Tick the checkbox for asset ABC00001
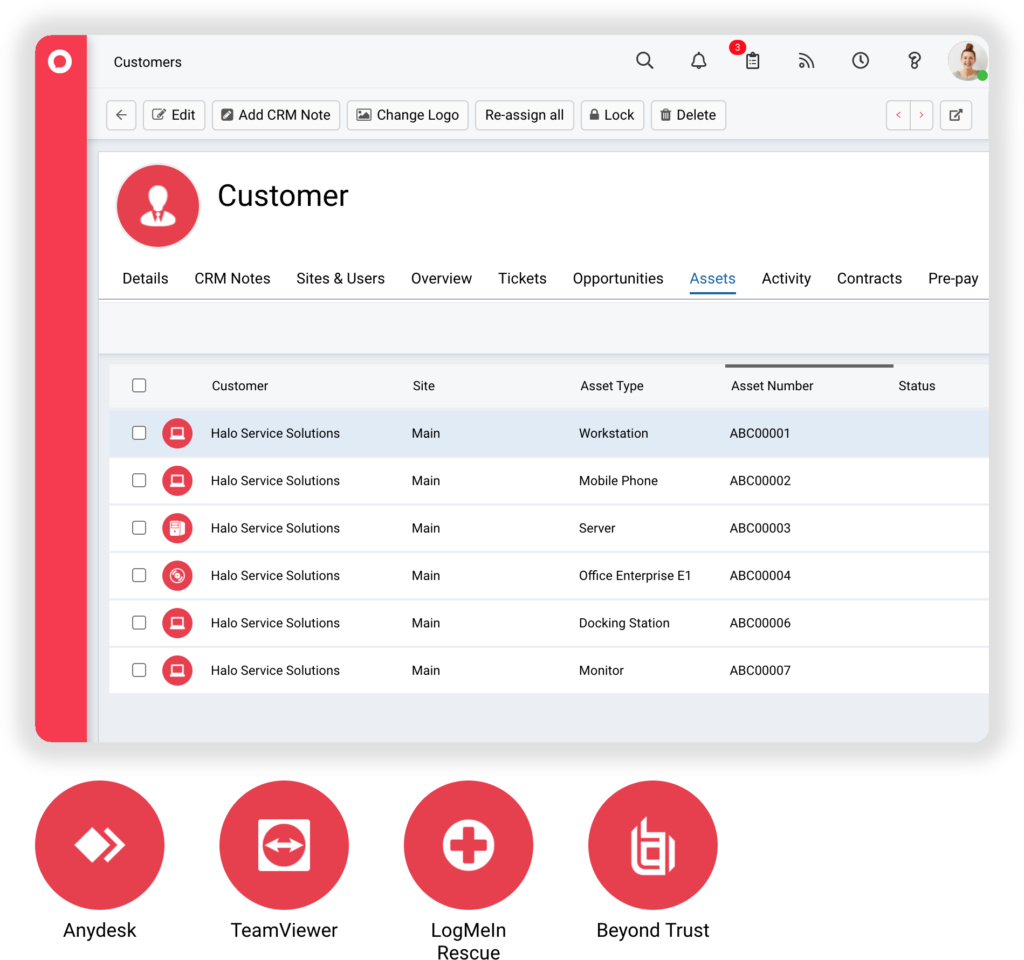 pos(139,433)
